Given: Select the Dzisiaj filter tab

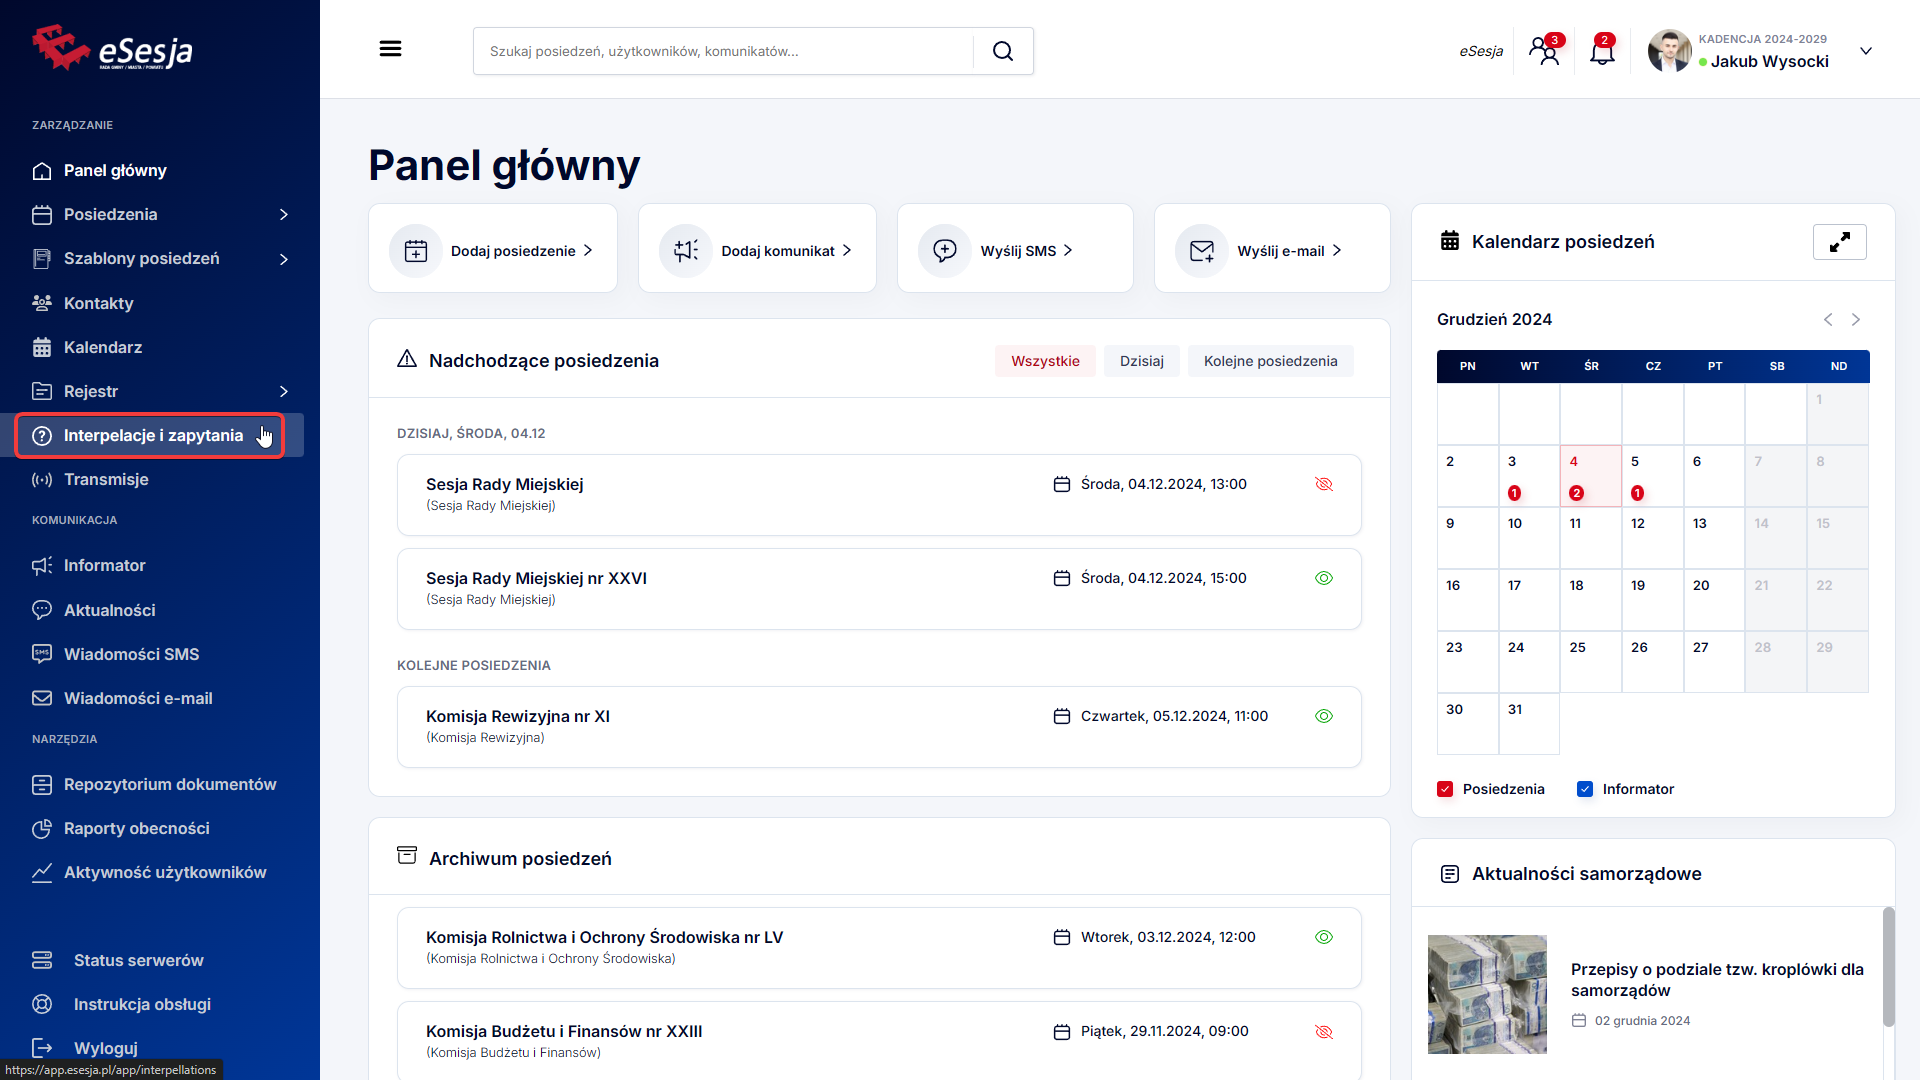Looking at the screenshot, I should pyautogui.click(x=1142, y=361).
